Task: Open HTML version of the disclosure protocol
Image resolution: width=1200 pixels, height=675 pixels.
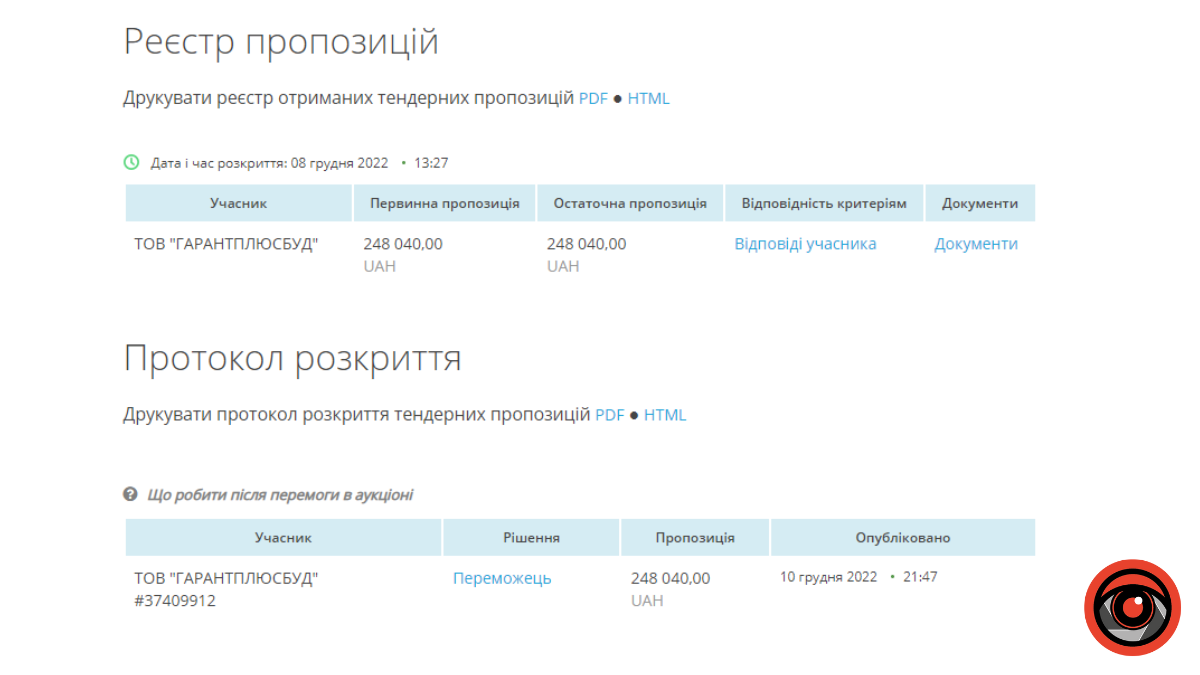Action: pos(666,414)
